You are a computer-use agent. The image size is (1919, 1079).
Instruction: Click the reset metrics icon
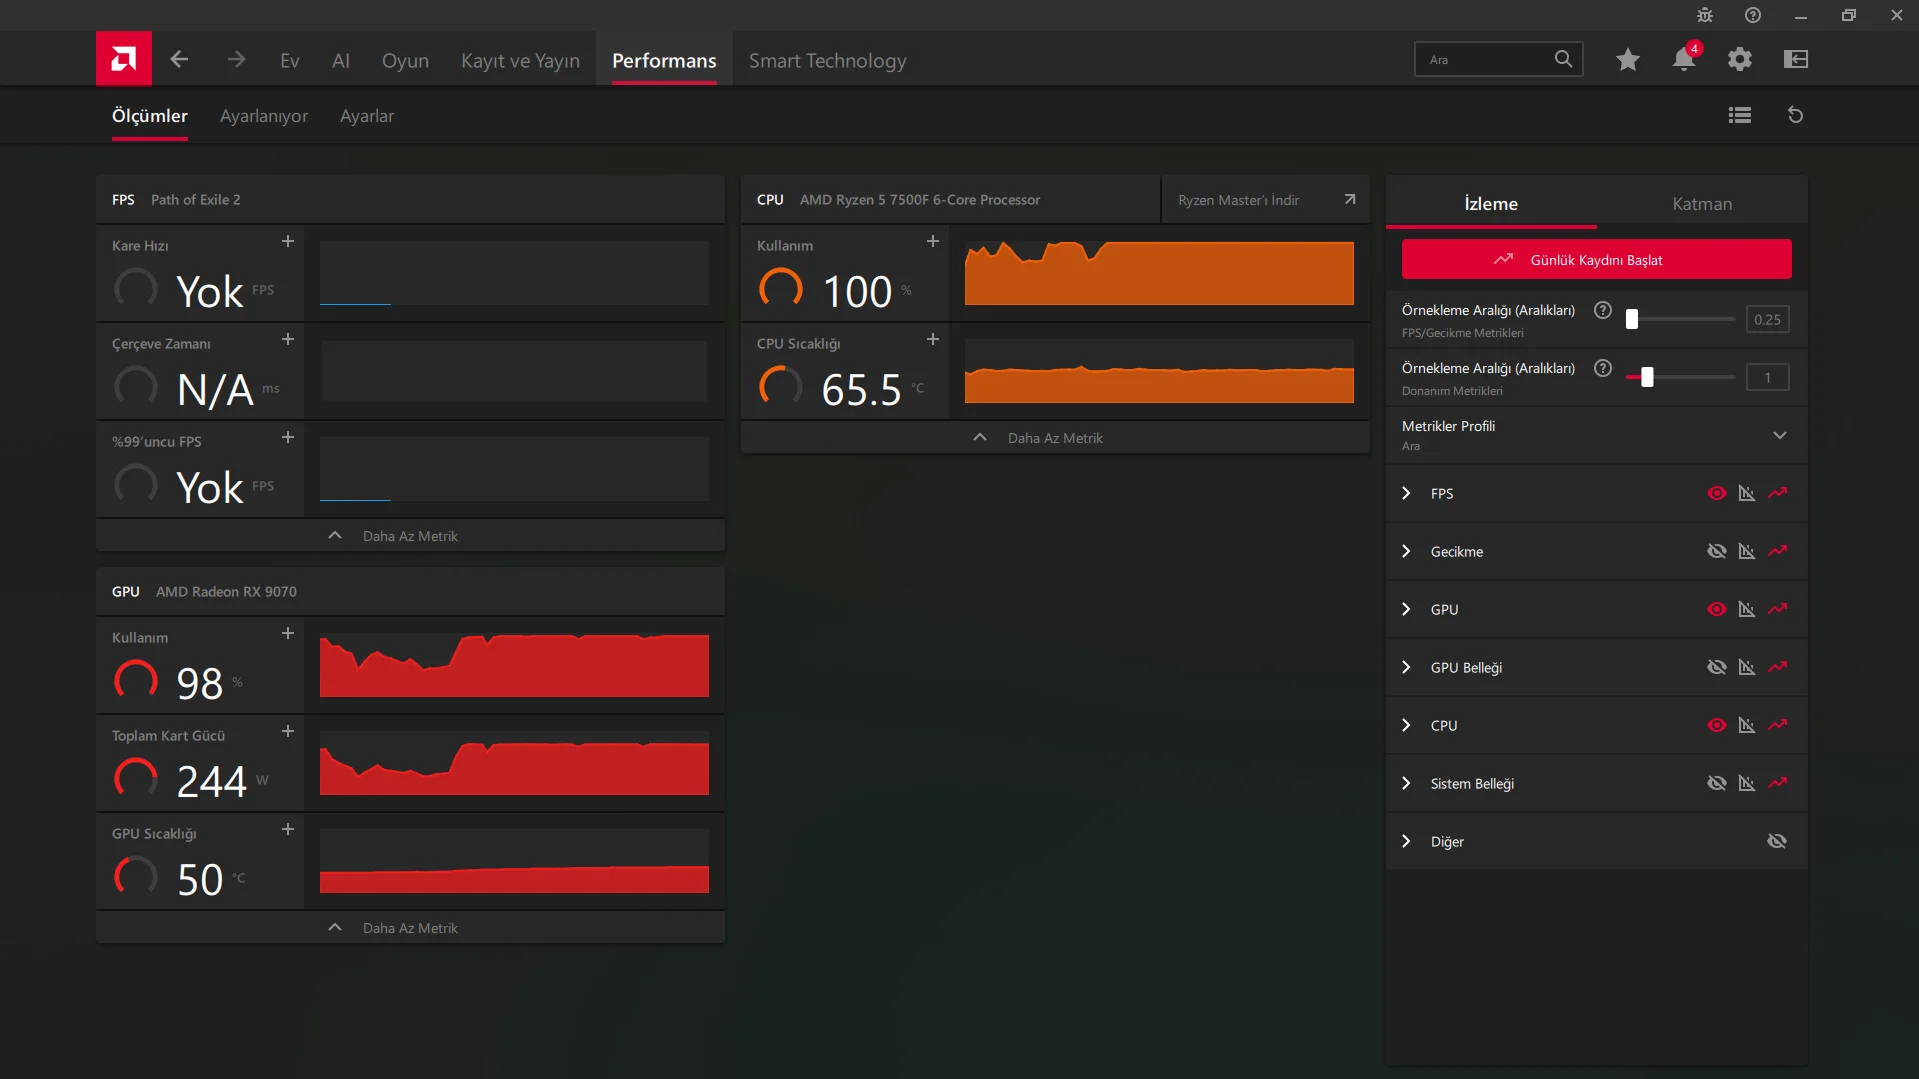(1795, 116)
